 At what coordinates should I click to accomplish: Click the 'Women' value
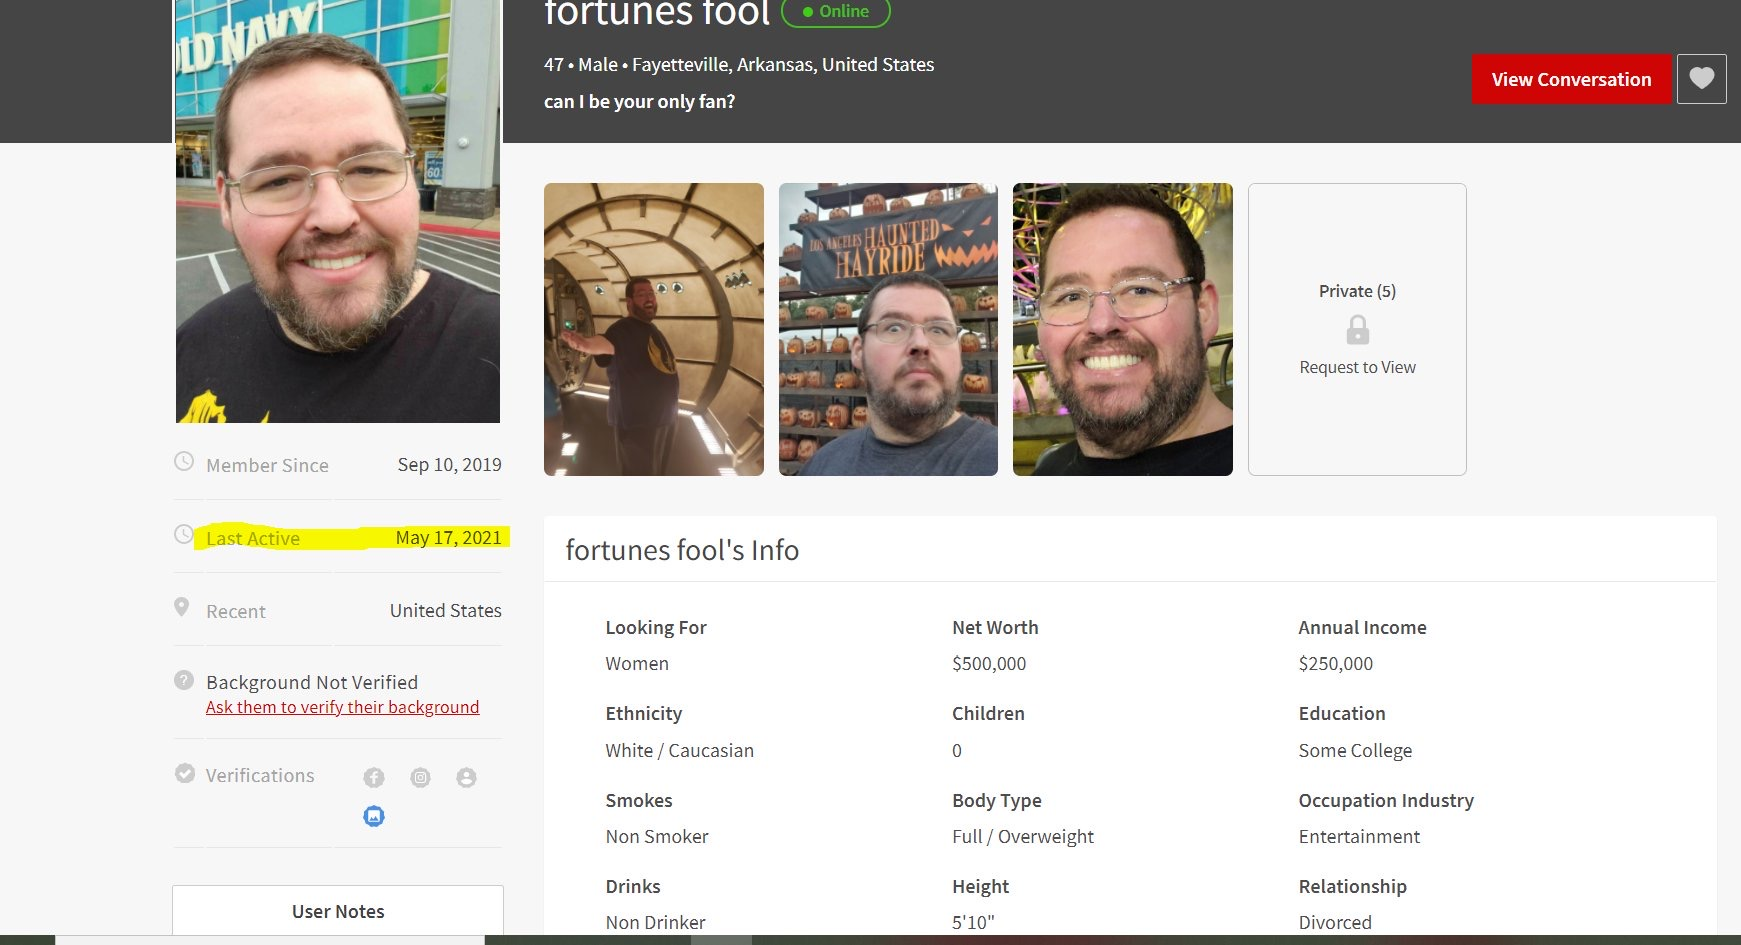(x=637, y=664)
